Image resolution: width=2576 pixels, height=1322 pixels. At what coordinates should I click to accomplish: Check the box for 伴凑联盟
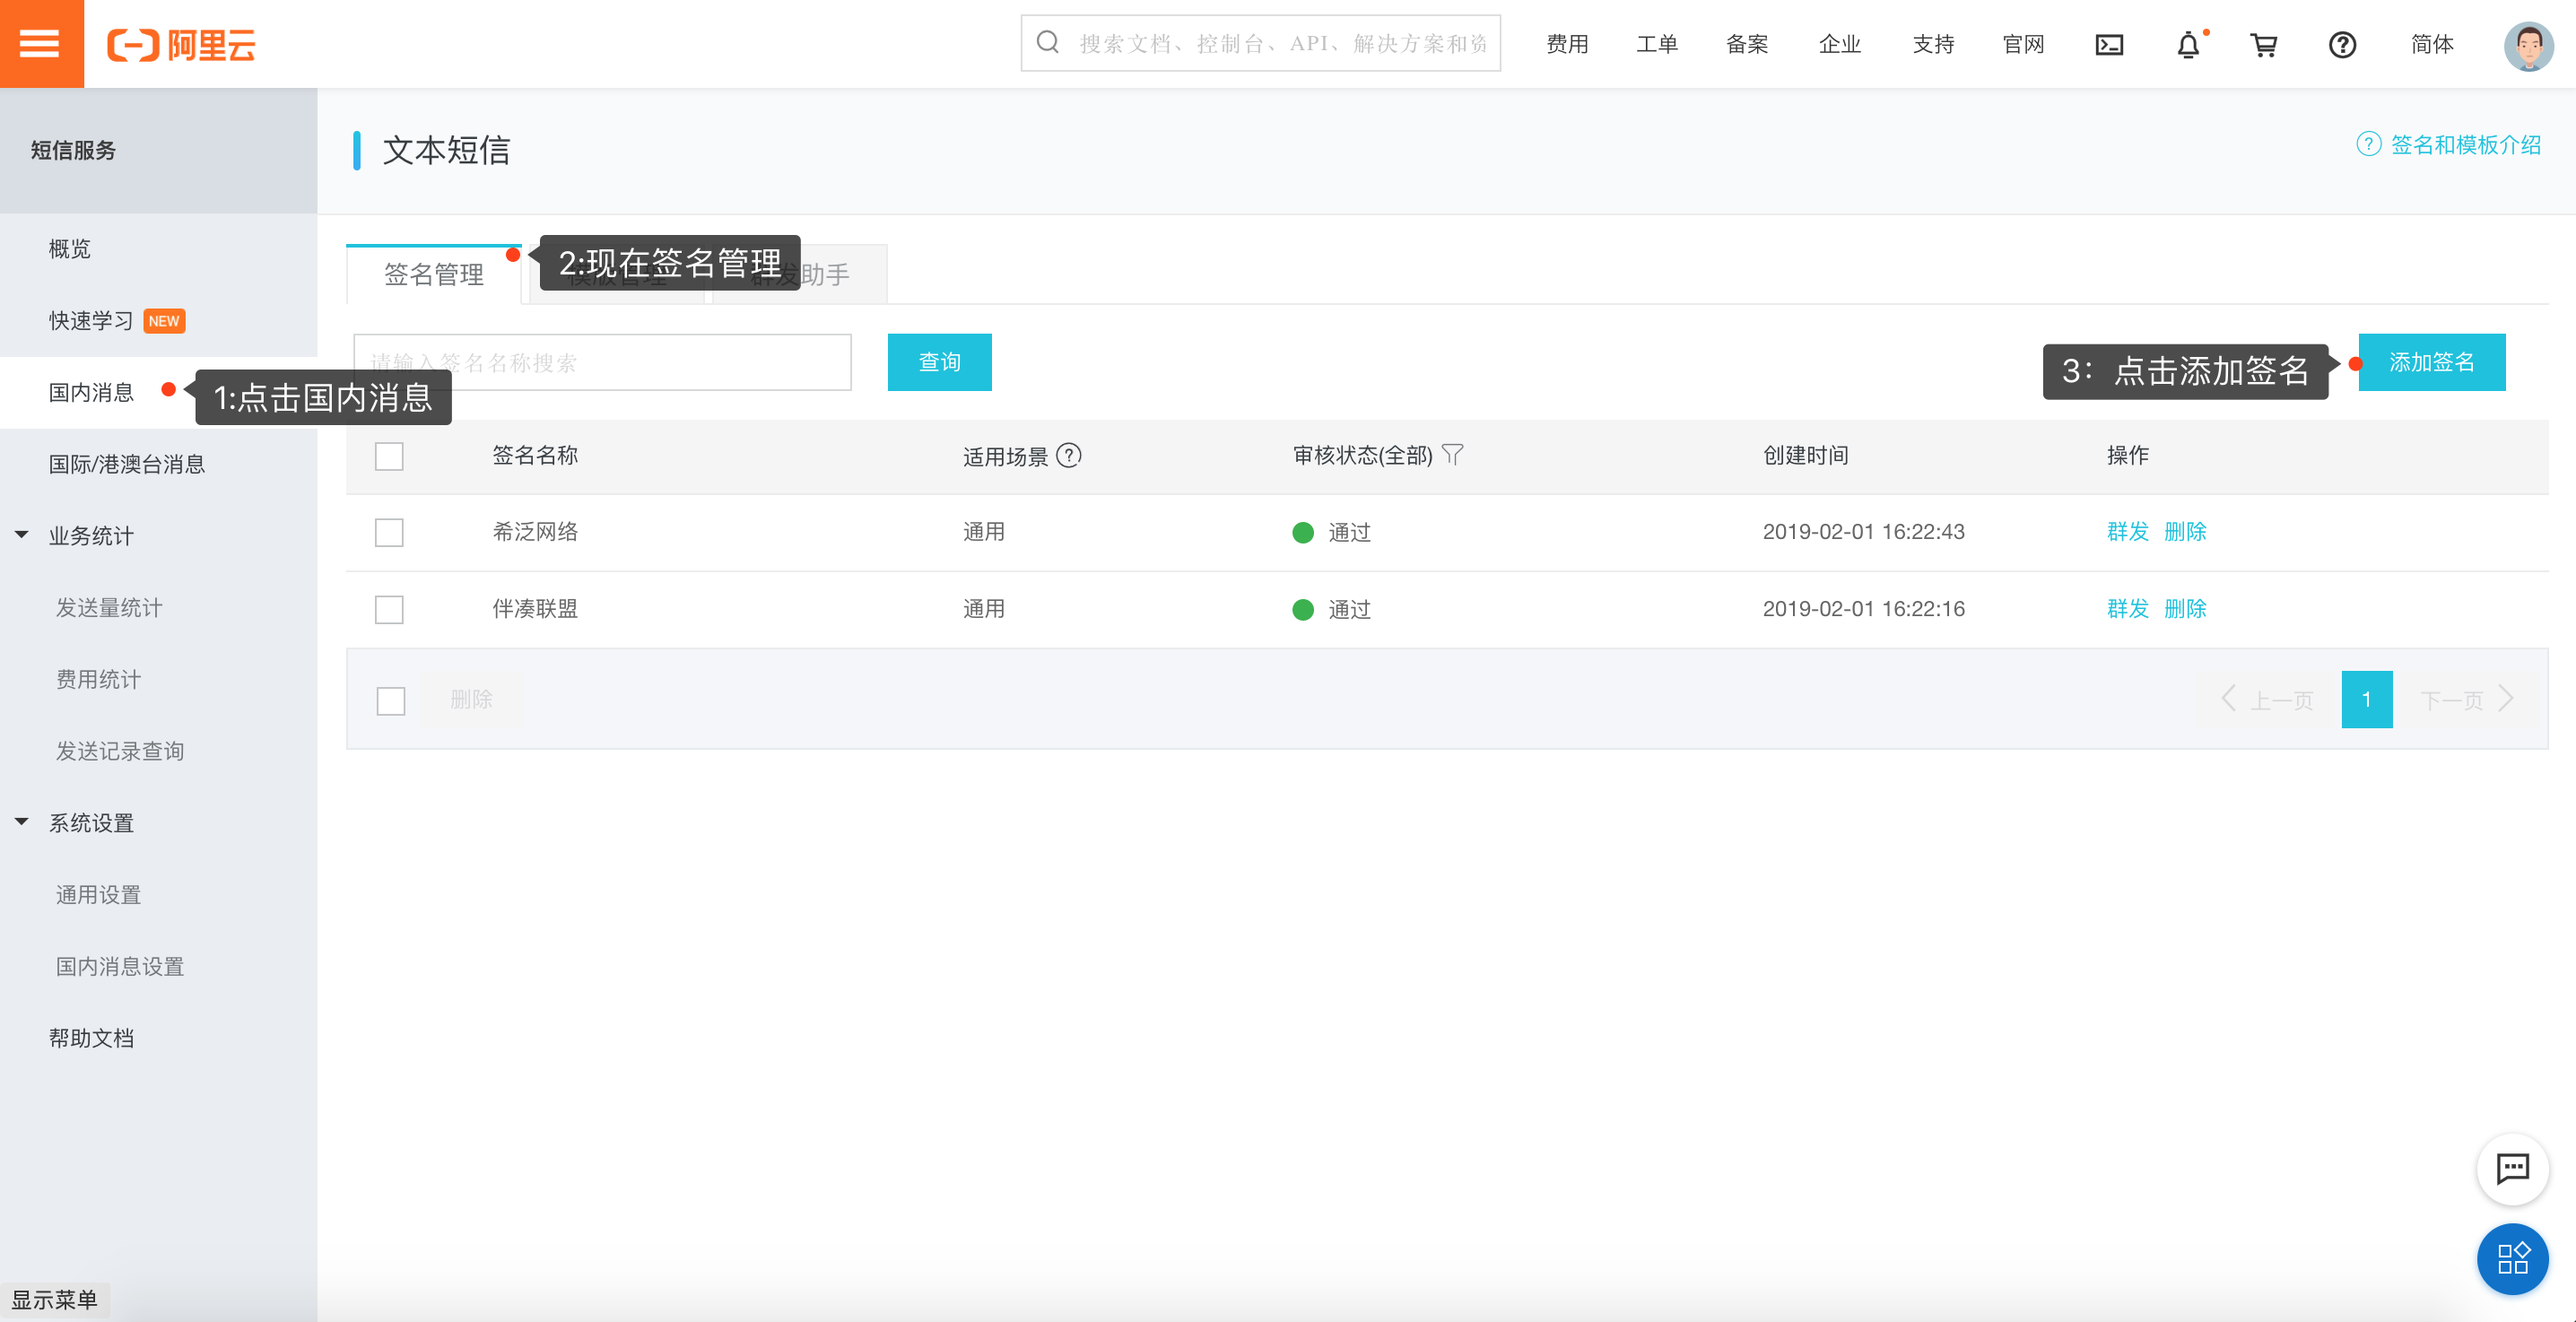389,609
